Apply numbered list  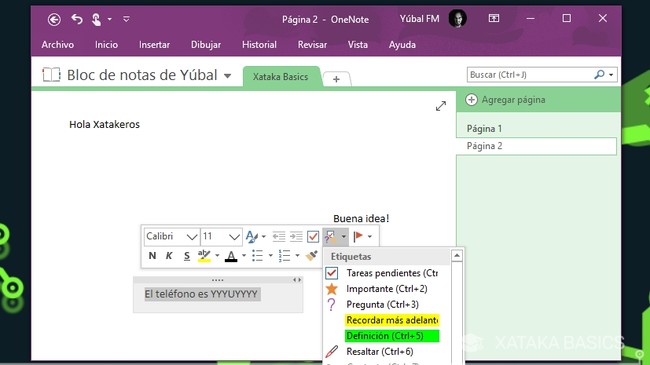(x=284, y=256)
